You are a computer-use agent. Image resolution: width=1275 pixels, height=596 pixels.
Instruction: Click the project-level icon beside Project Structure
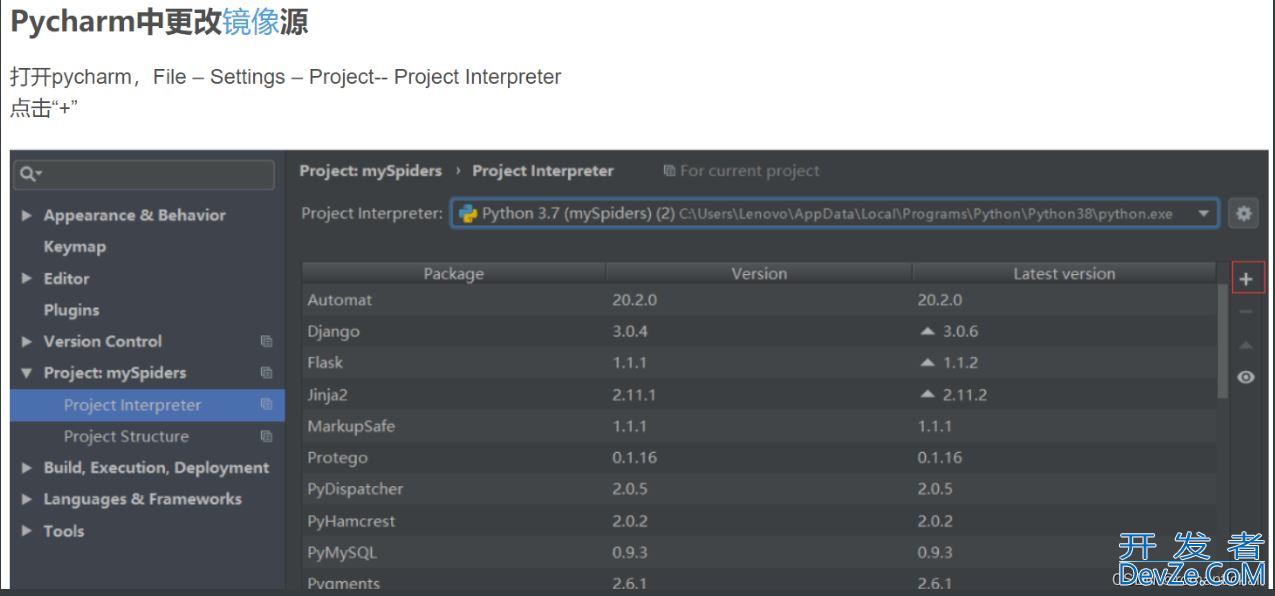tap(266, 436)
